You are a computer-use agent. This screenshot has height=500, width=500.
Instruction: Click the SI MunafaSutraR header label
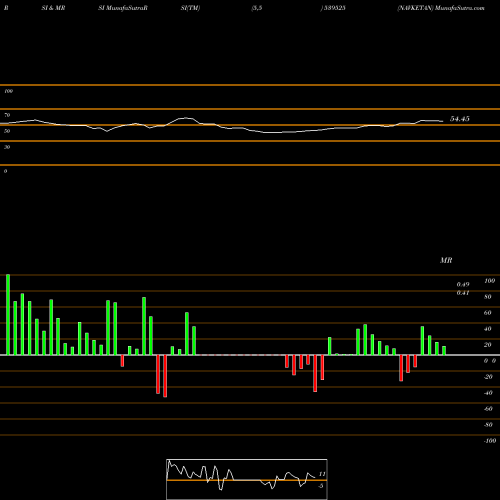pyautogui.click(x=123, y=8)
